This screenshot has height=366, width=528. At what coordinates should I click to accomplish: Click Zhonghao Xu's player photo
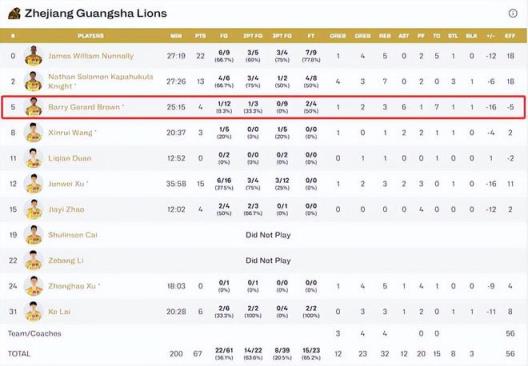[x=33, y=286]
